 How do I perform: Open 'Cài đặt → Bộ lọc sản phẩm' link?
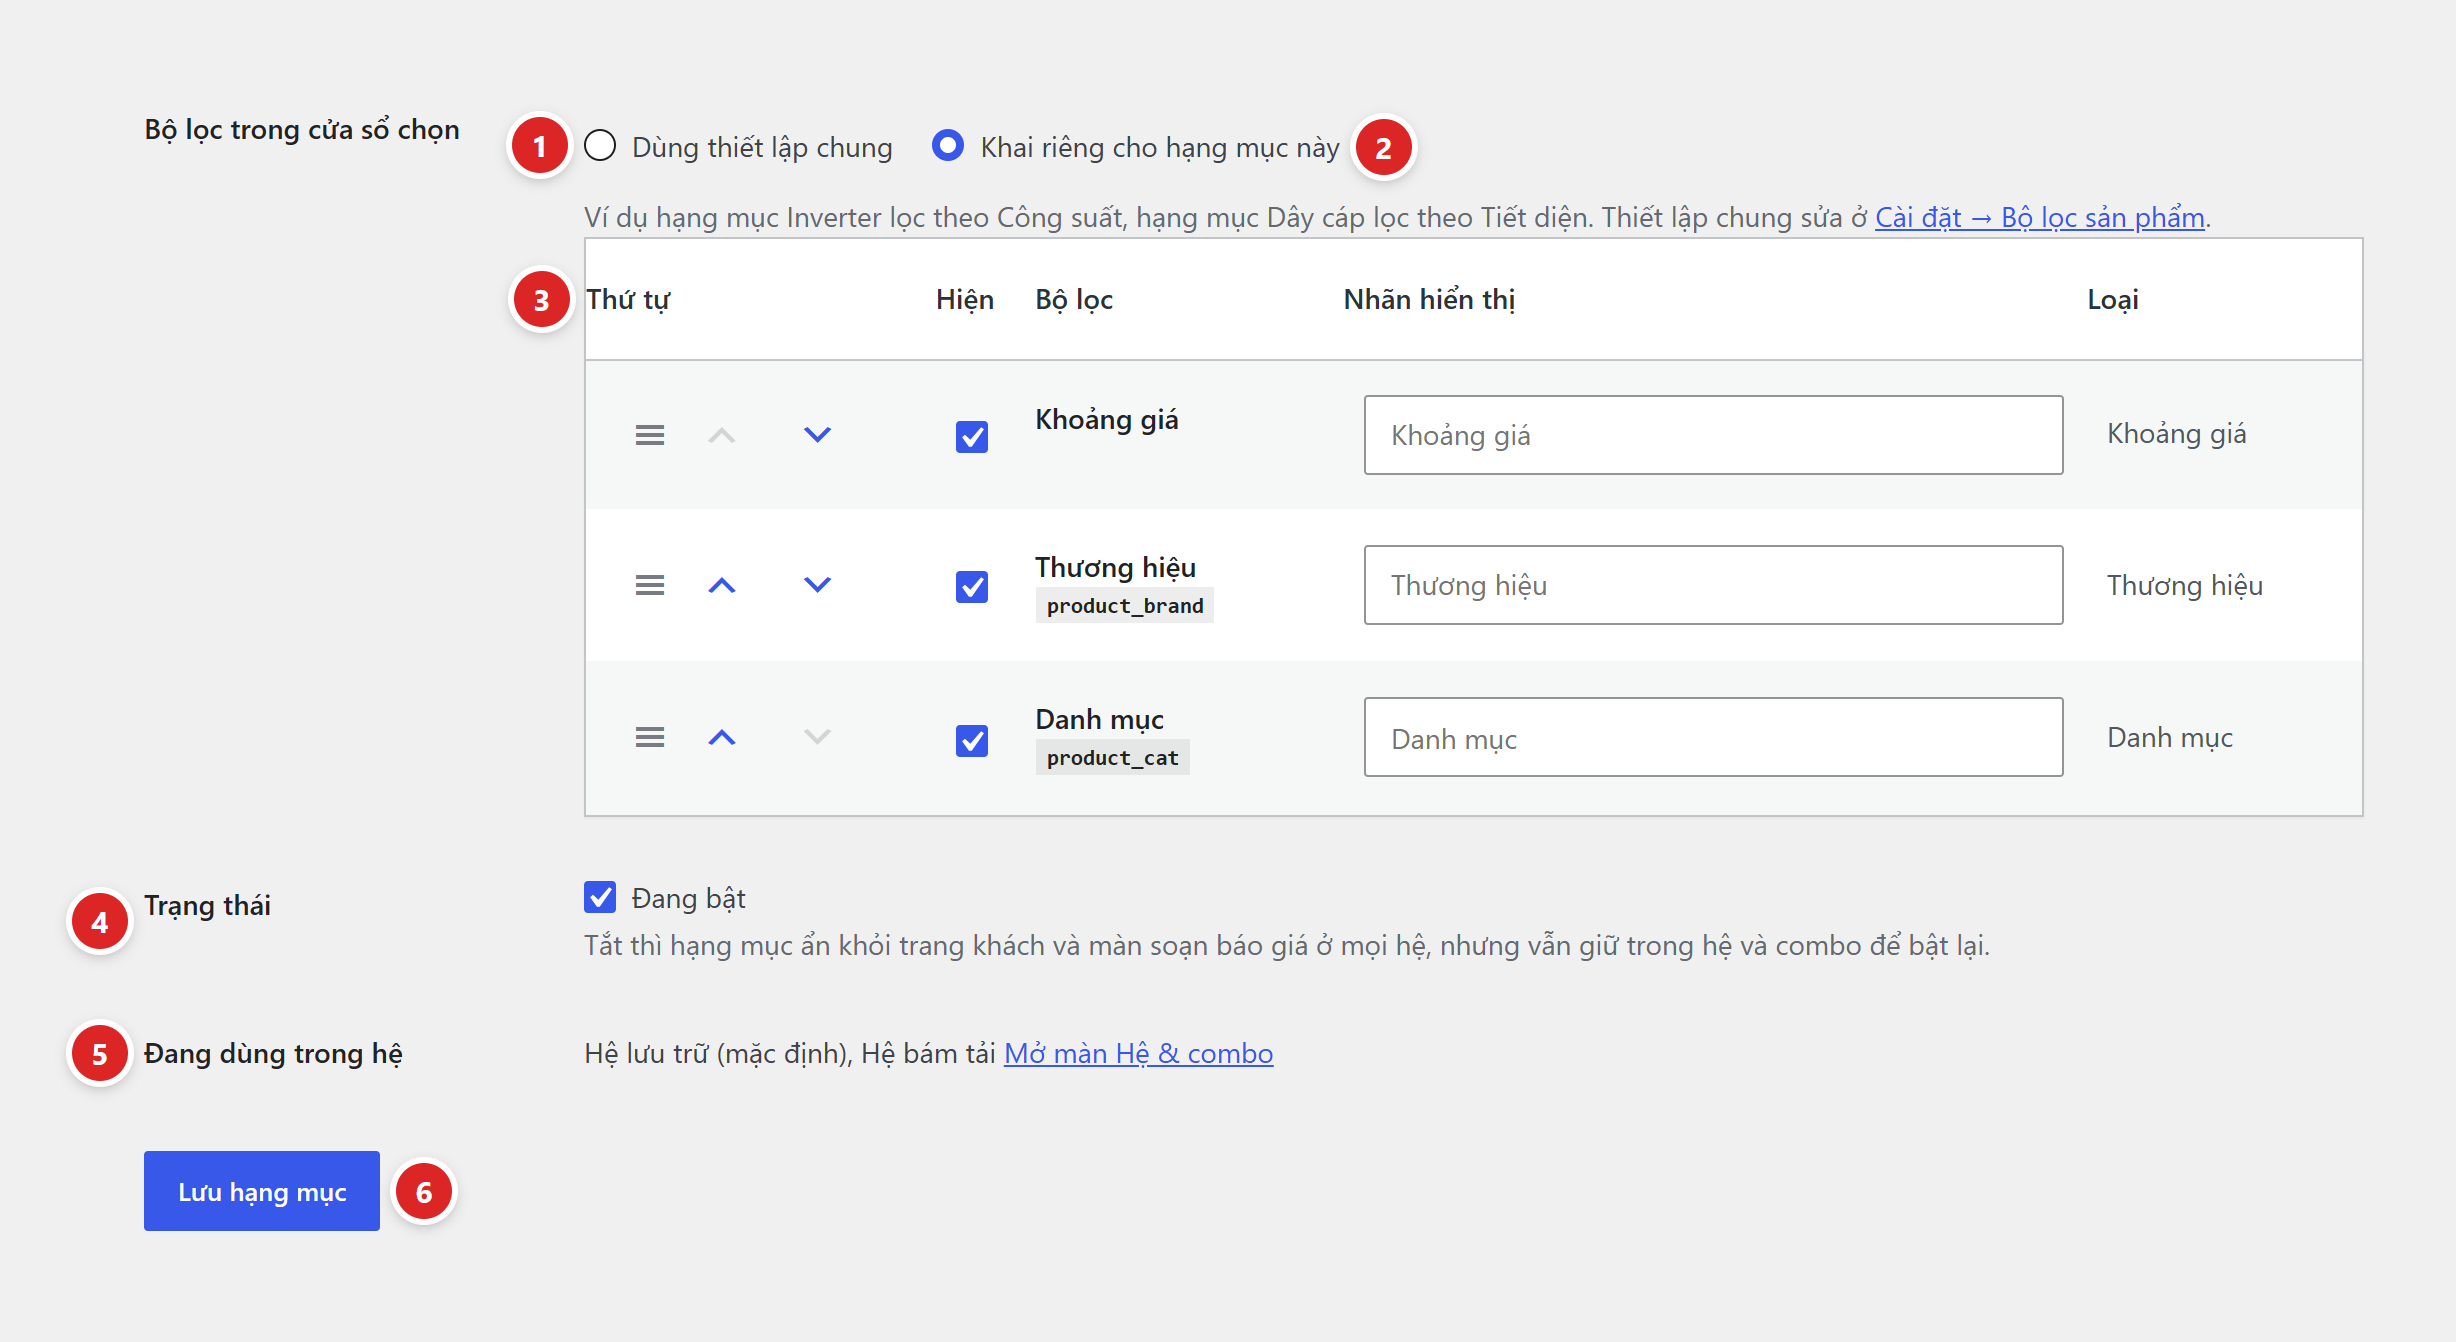coord(2040,217)
